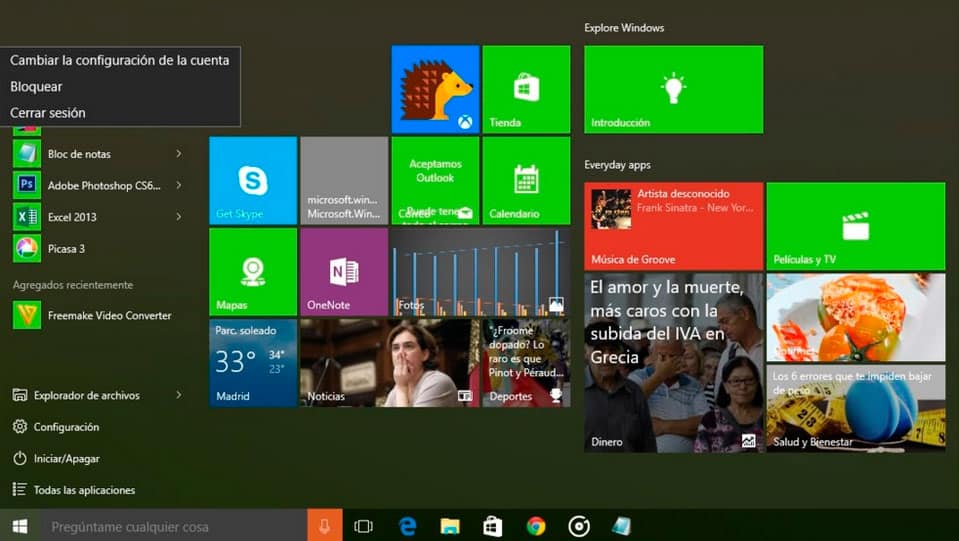Click the Pregúntame cualquier cosa search box
Screen dimensions: 959x541
(173, 526)
